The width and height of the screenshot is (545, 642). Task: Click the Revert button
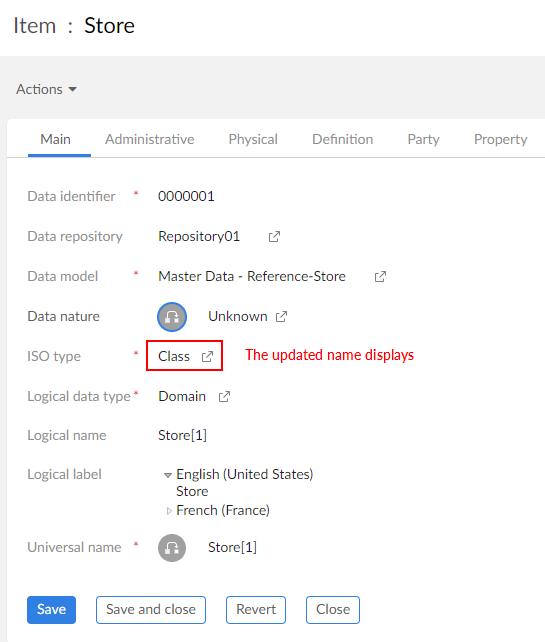[256, 610]
